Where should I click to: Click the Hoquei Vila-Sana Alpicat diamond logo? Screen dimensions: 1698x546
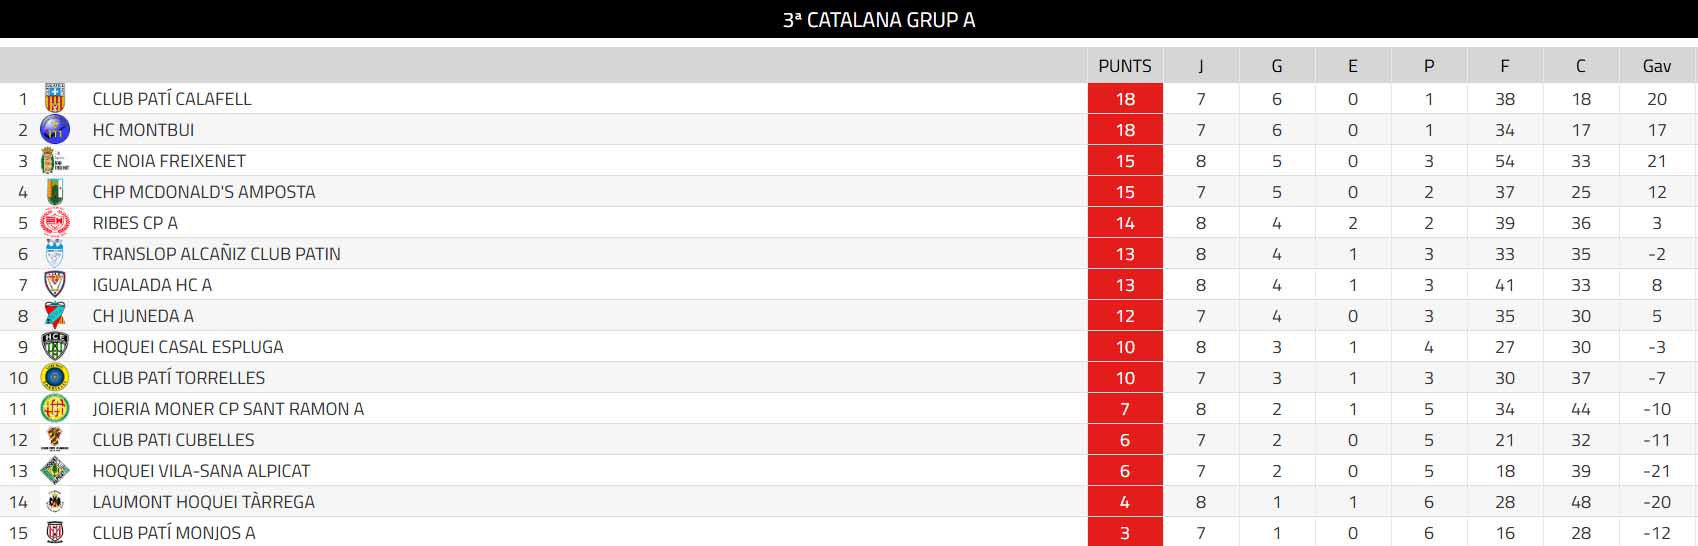pyautogui.click(x=55, y=470)
